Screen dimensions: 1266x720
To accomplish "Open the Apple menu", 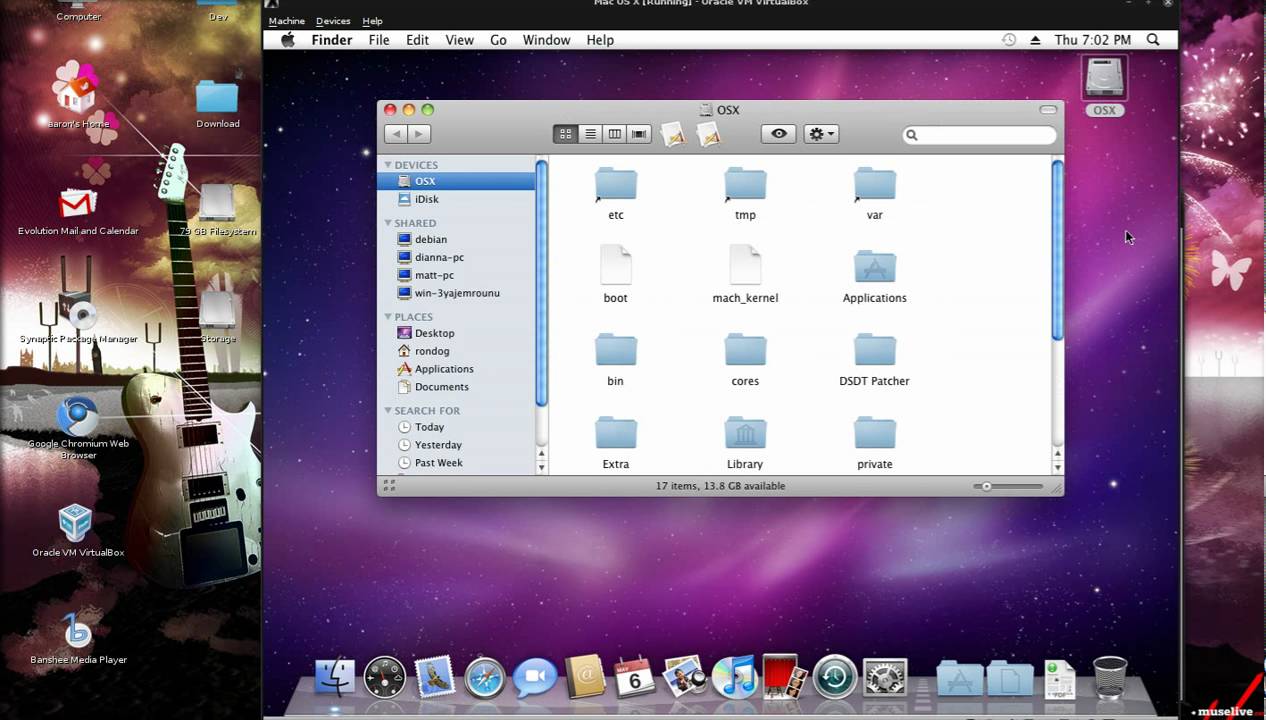I will [x=288, y=40].
